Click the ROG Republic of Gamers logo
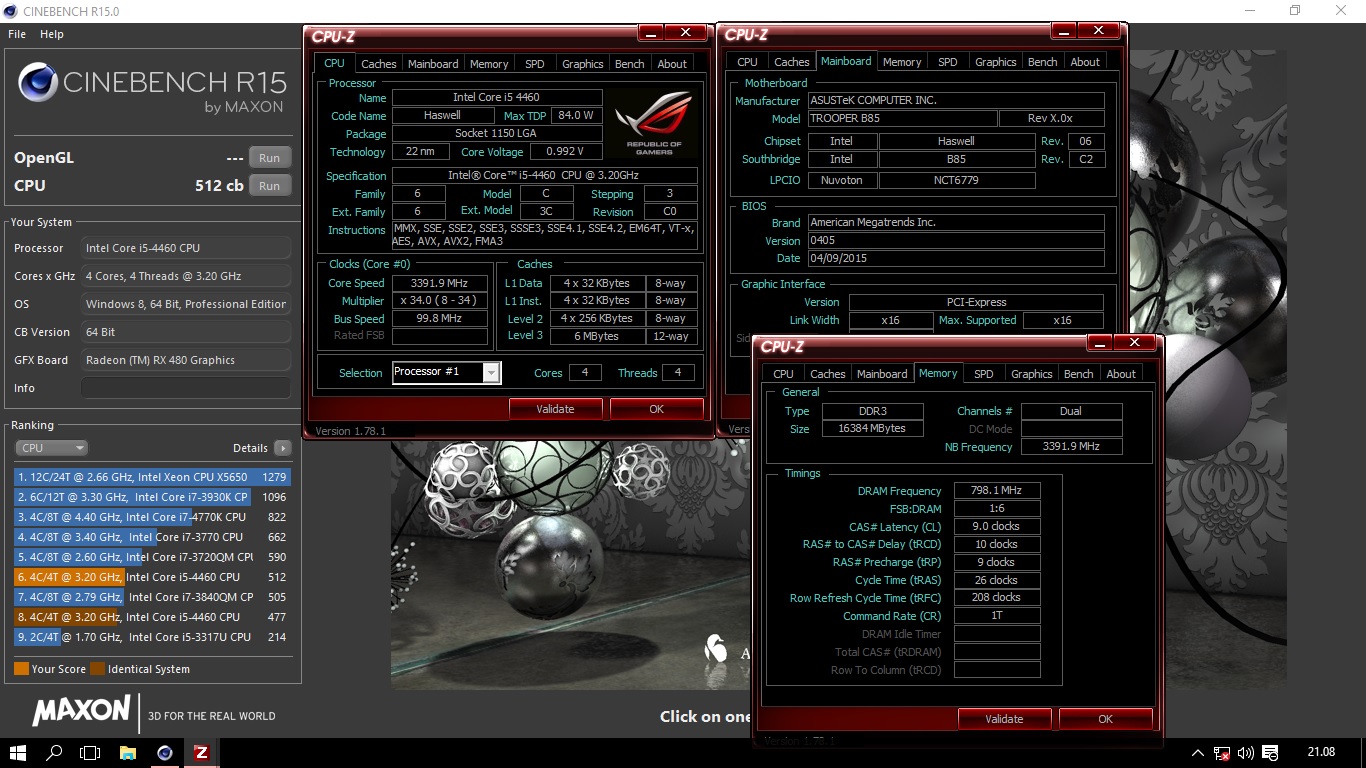 tap(653, 123)
